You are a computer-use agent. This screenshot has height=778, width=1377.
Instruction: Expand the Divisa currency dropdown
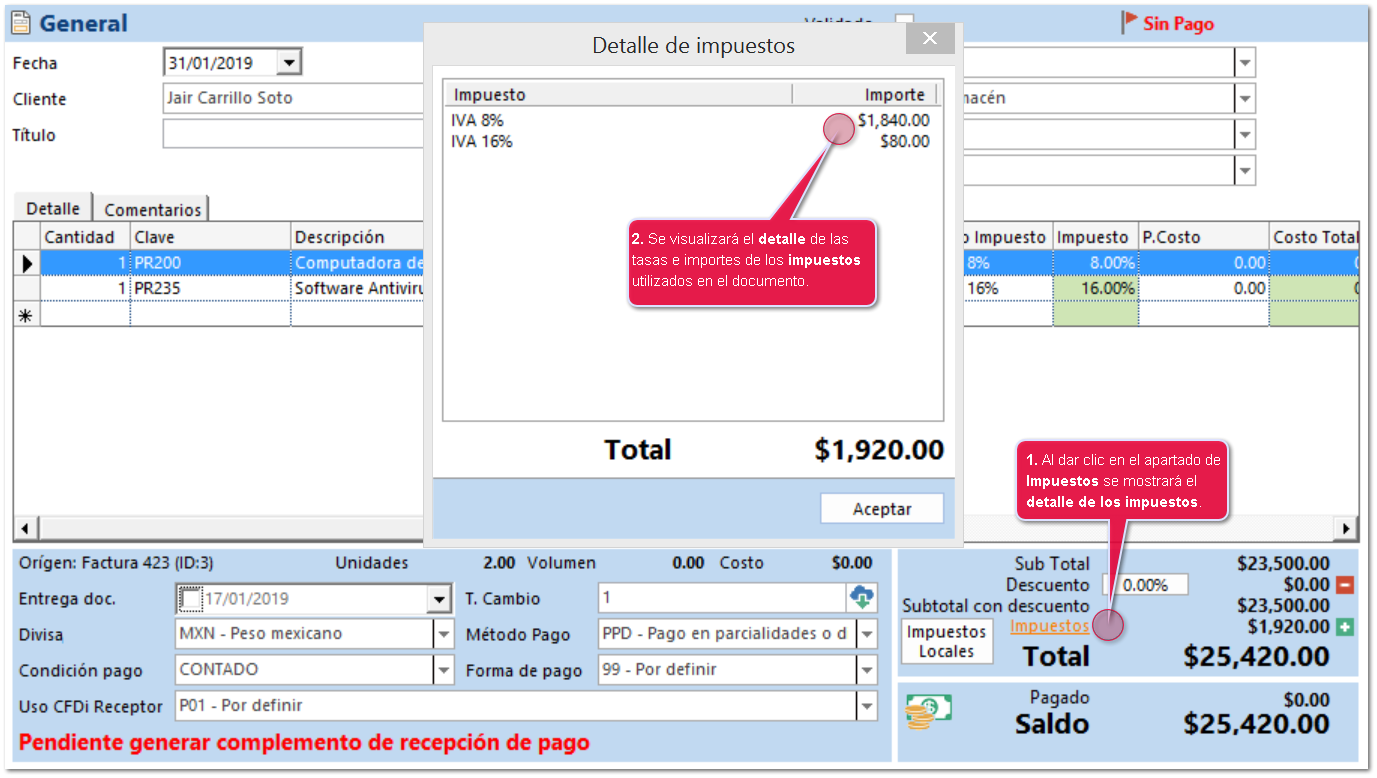[444, 634]
